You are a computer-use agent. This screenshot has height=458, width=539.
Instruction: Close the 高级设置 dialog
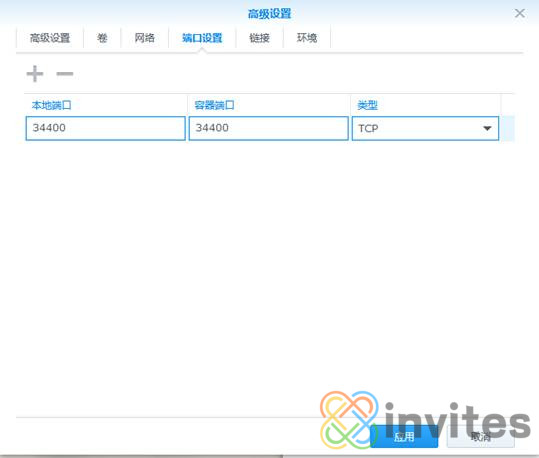[x=519, y=13]
